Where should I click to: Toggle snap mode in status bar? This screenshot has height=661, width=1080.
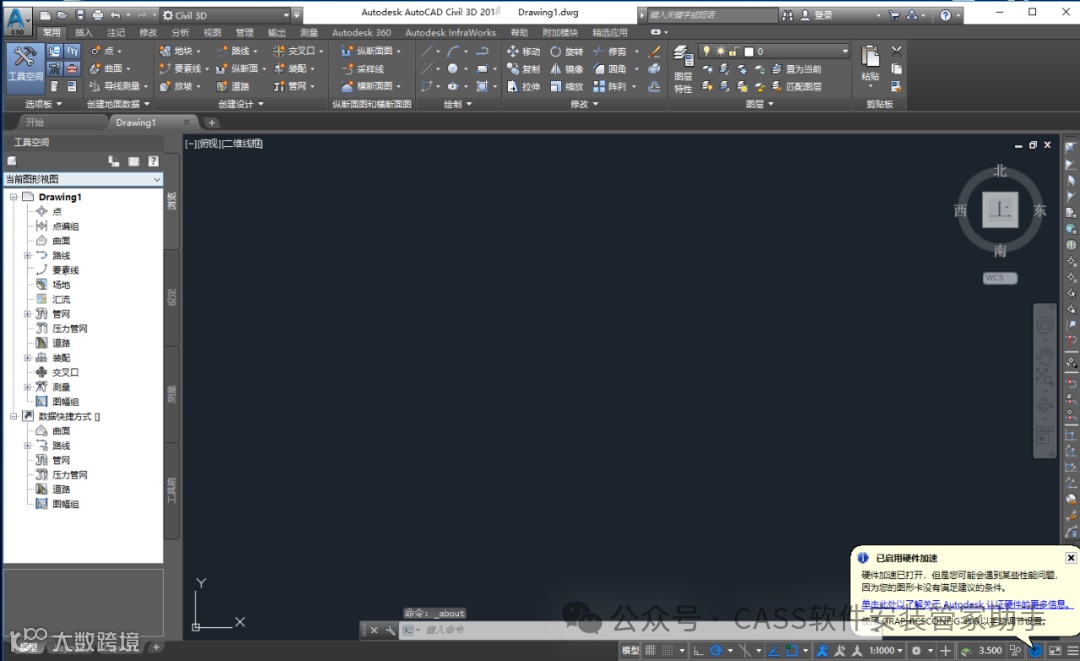[x=667, y=651]
